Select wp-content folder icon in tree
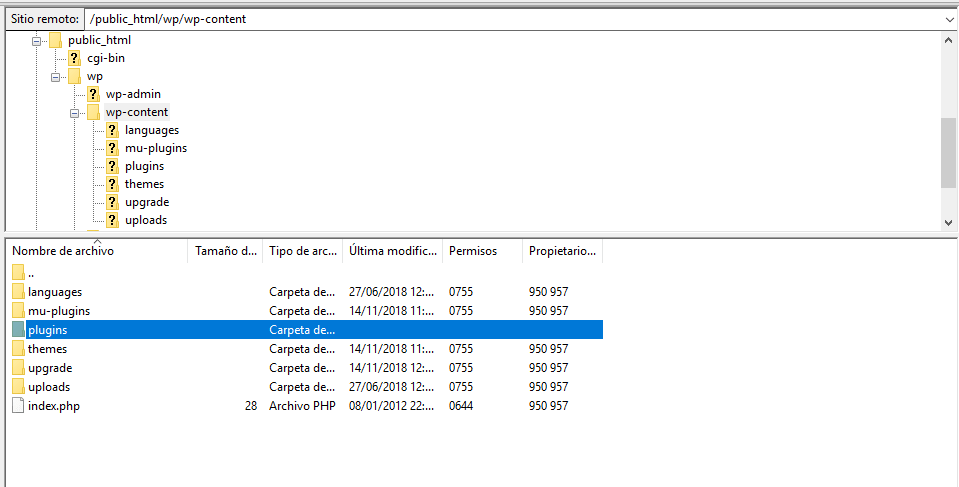The width and height of the screenshot is (959, 487). (94, 112)
